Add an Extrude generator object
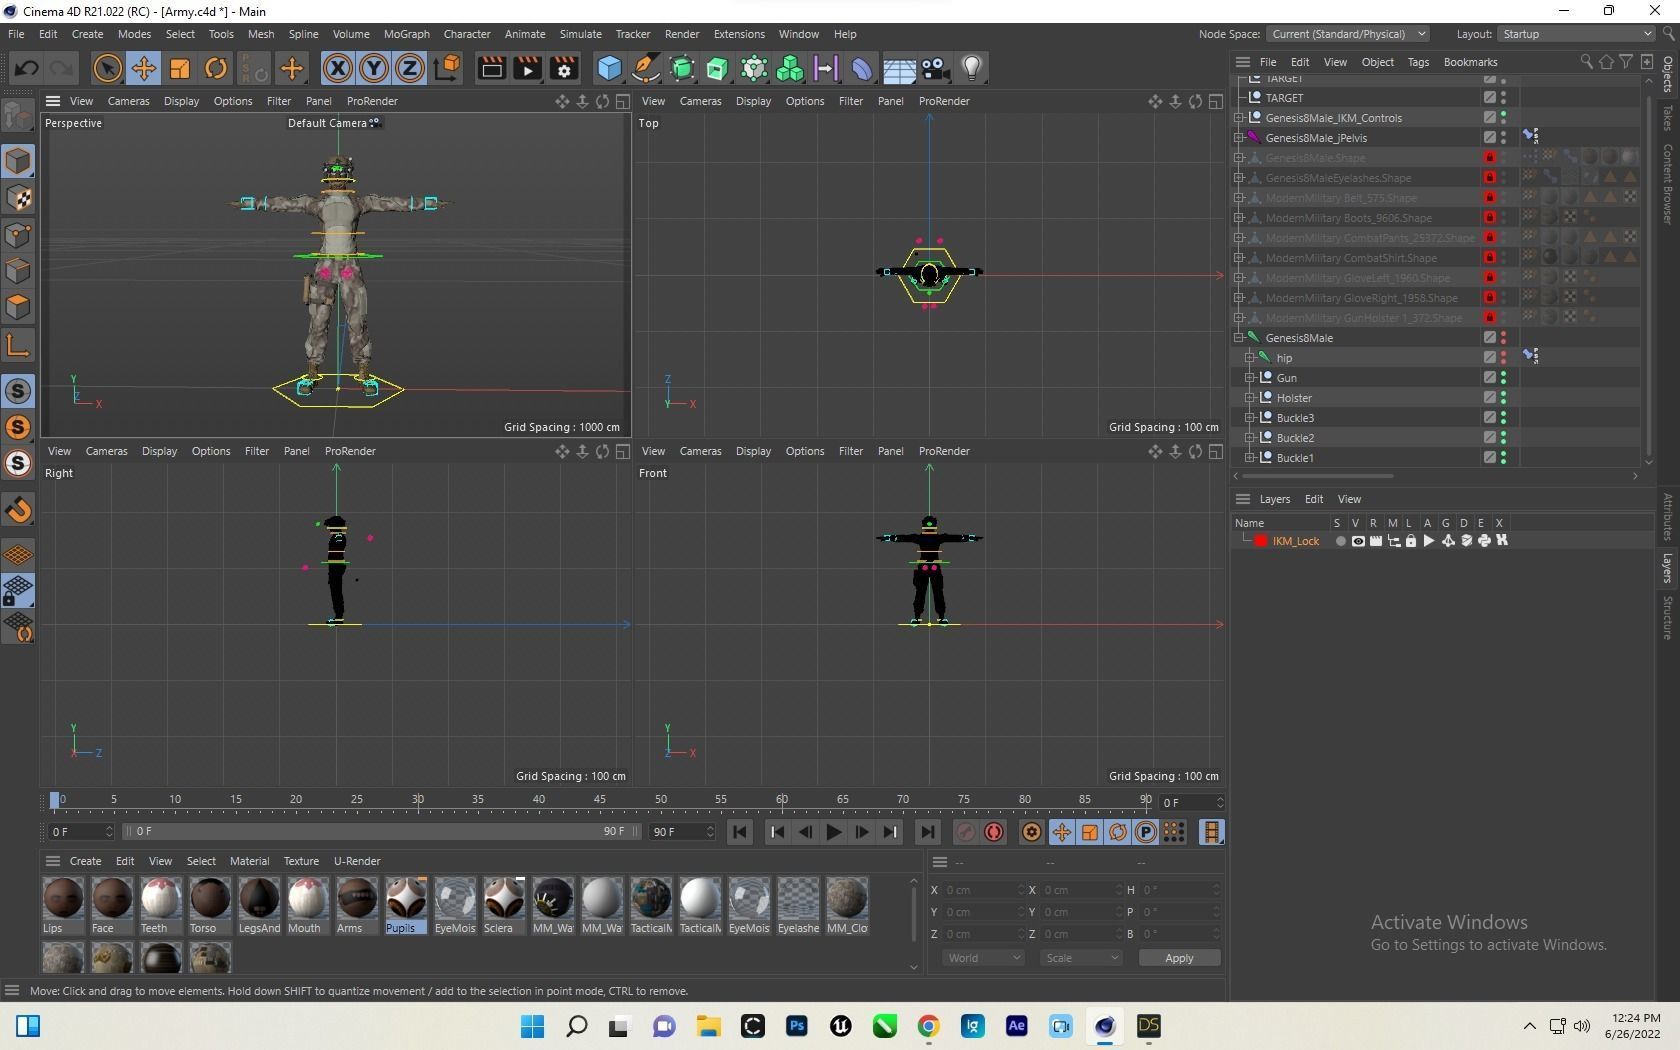 click(718, 68)
